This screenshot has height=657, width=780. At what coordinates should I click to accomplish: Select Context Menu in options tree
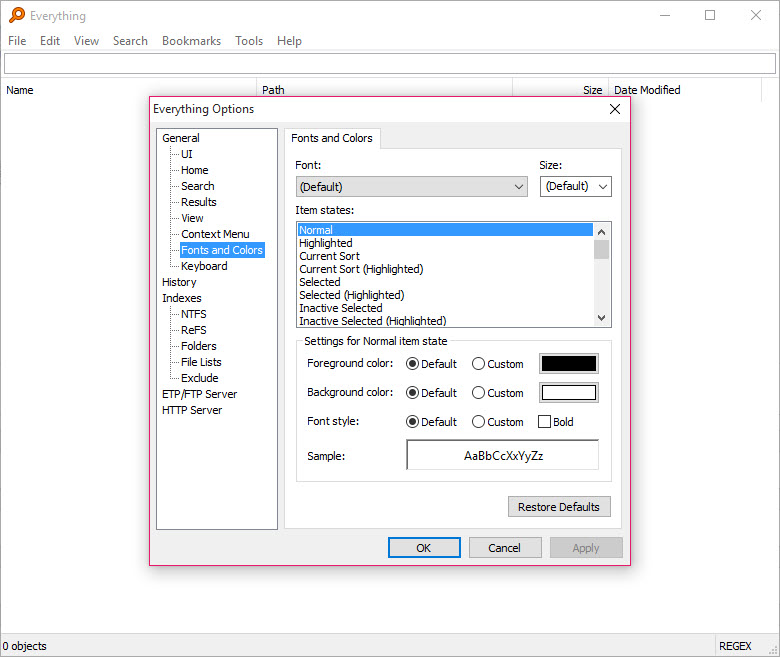point(215,234)
